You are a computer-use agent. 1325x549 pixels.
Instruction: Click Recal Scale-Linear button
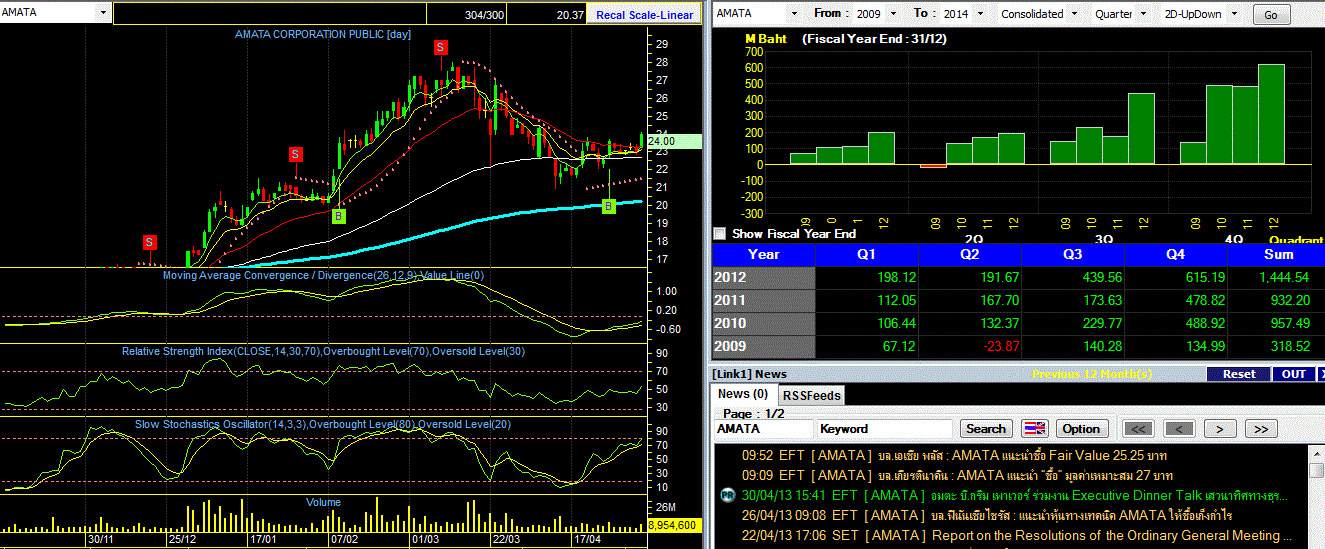644,14
